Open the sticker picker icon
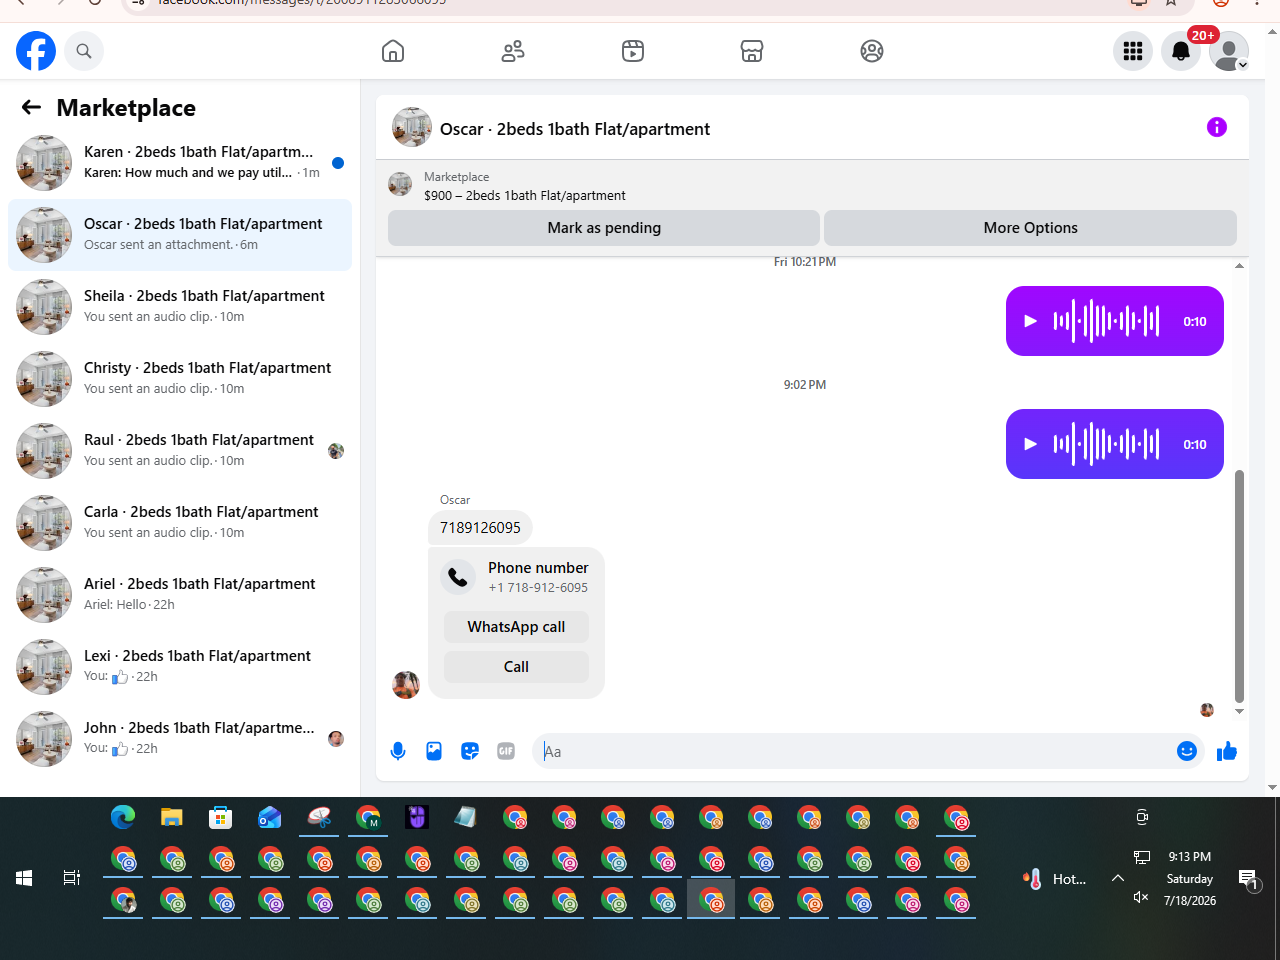Viewport: 1280px width, 960px height. [x=470, y=751]
